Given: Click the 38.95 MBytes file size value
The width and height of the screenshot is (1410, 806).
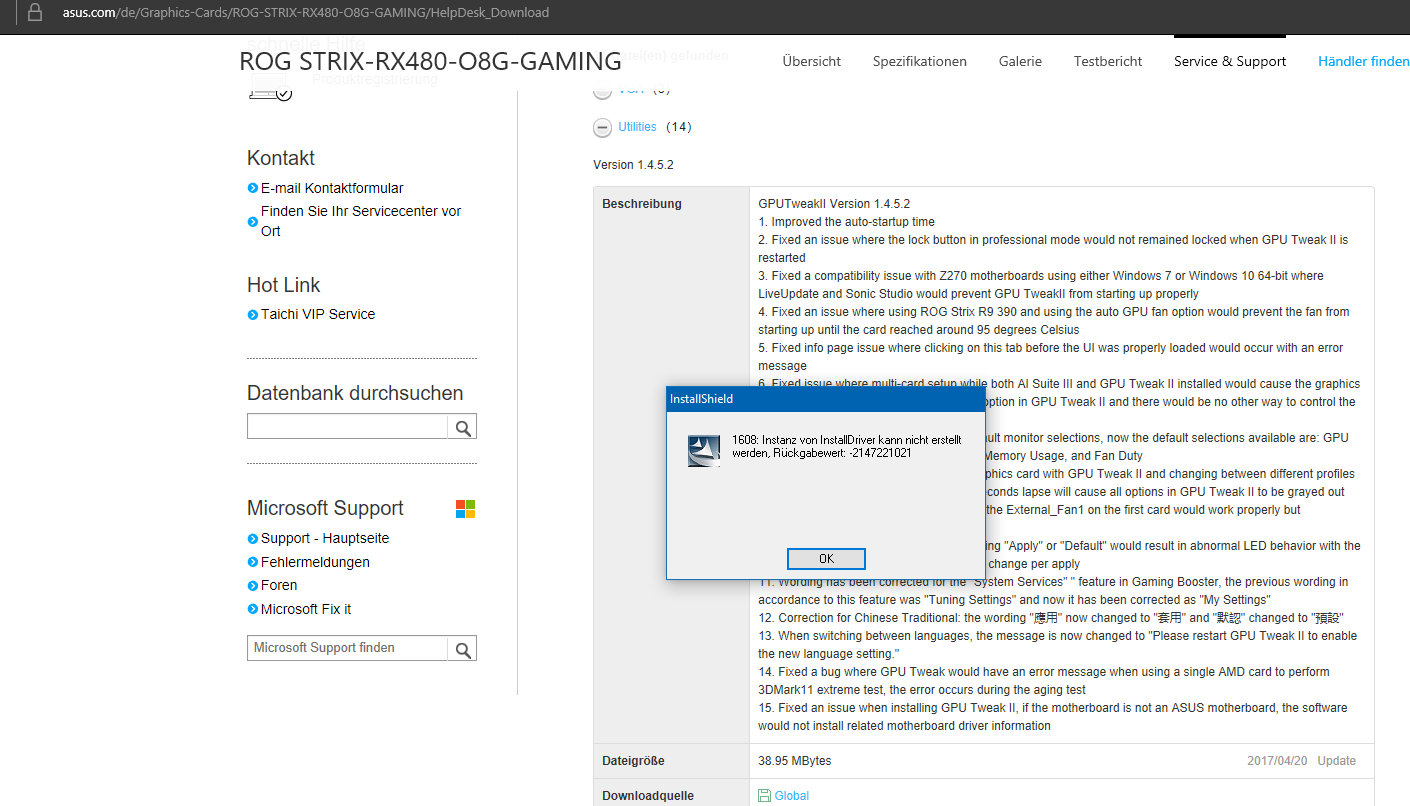Looking at the screenshot, I should pyautogui.click(x=795, y=761).
